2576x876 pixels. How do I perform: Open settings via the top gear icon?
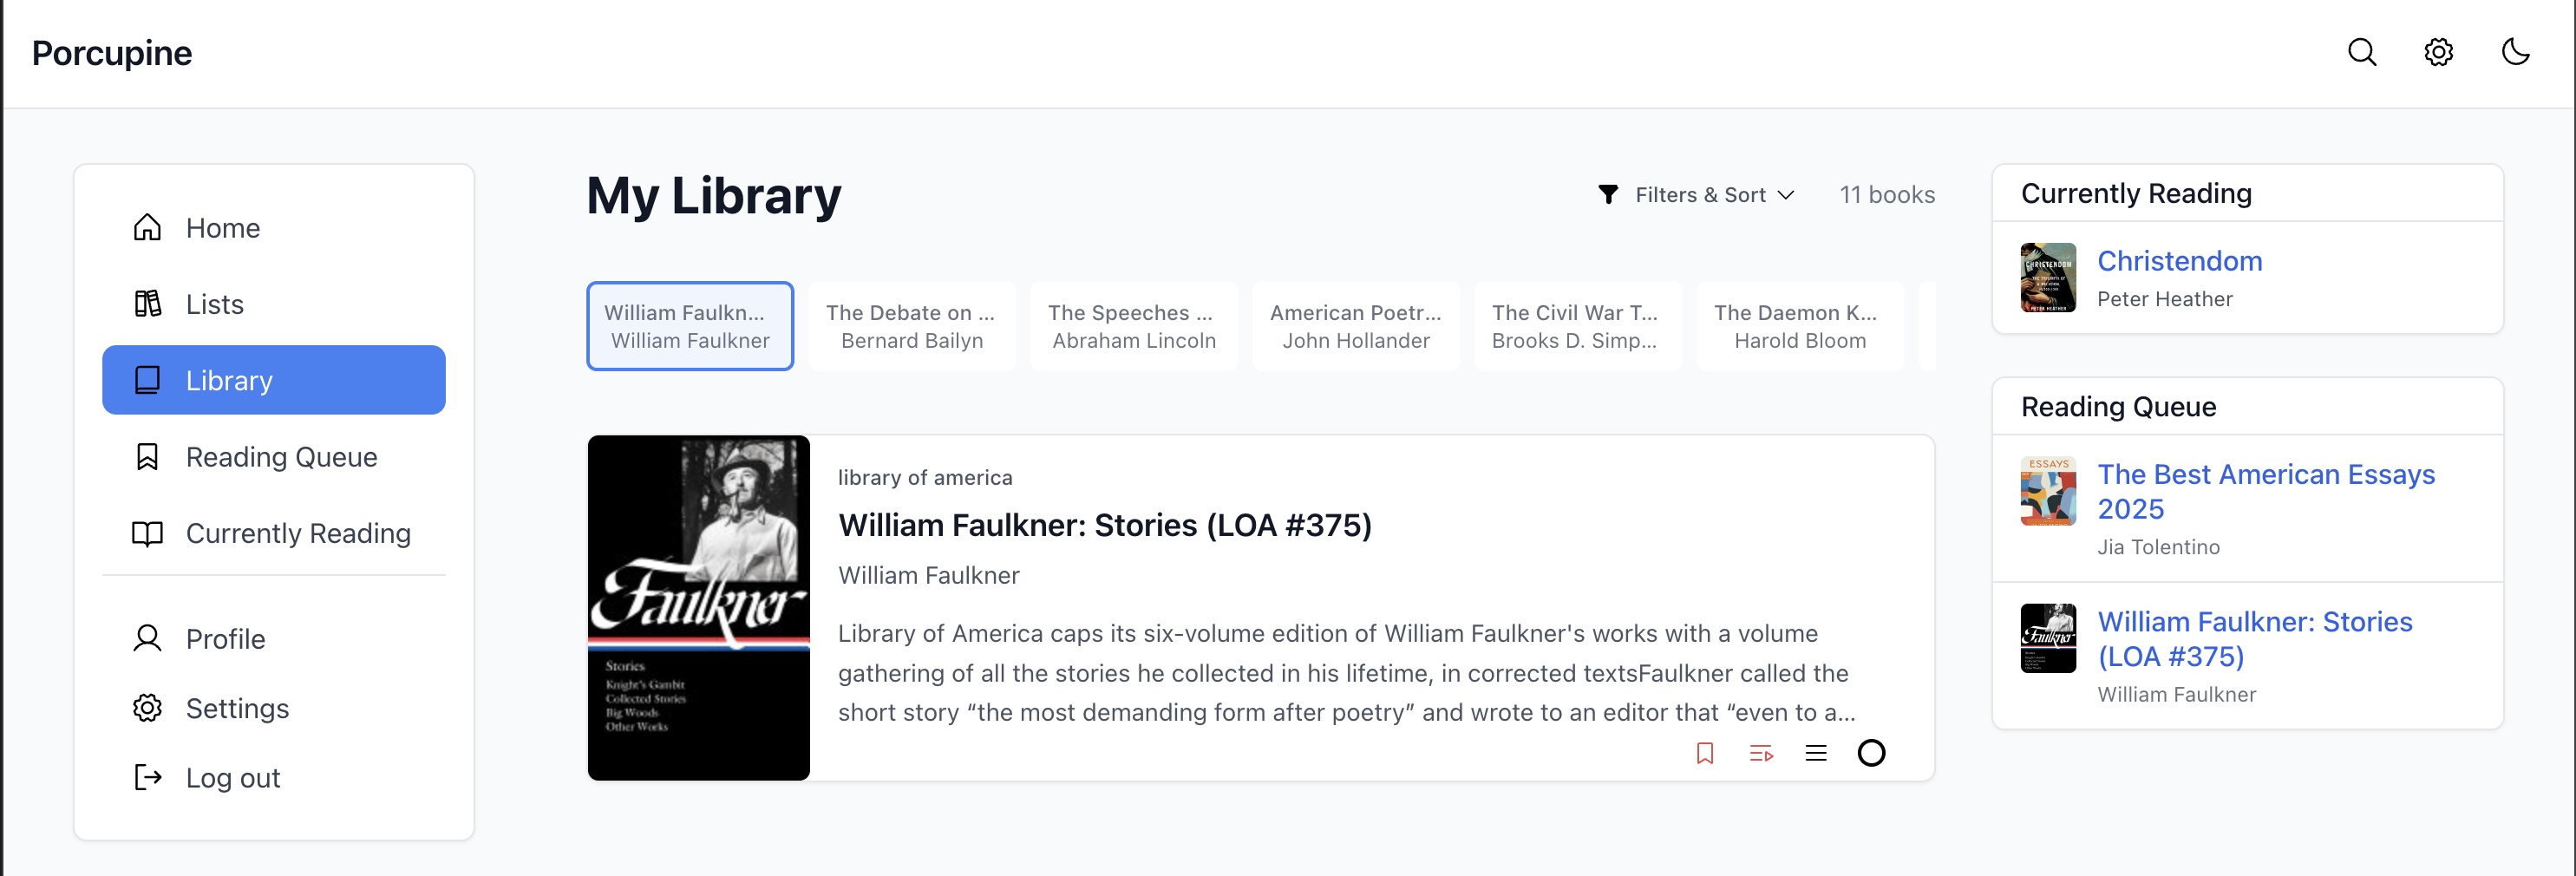2438,52
